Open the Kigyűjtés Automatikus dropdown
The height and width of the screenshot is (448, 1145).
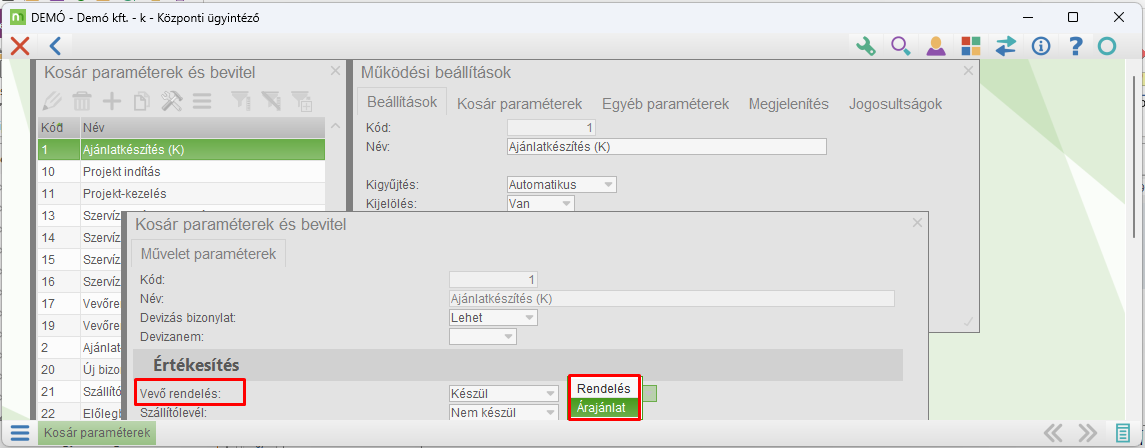coord(562,185)
